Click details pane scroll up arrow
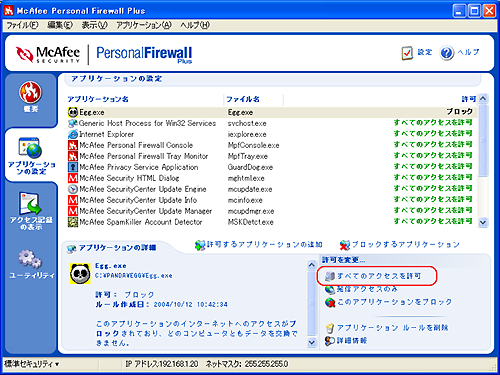This screenshot has width=500, height=375. (x=311, y=265)
